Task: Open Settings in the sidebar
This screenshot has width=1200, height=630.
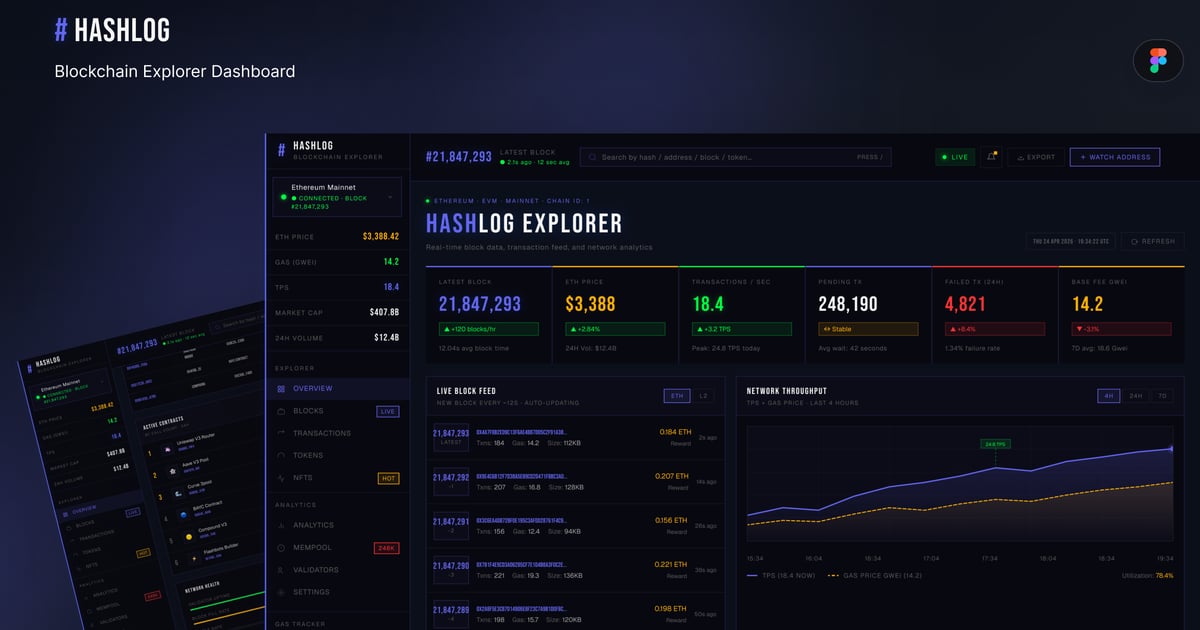Action: [x=337, y=592]
